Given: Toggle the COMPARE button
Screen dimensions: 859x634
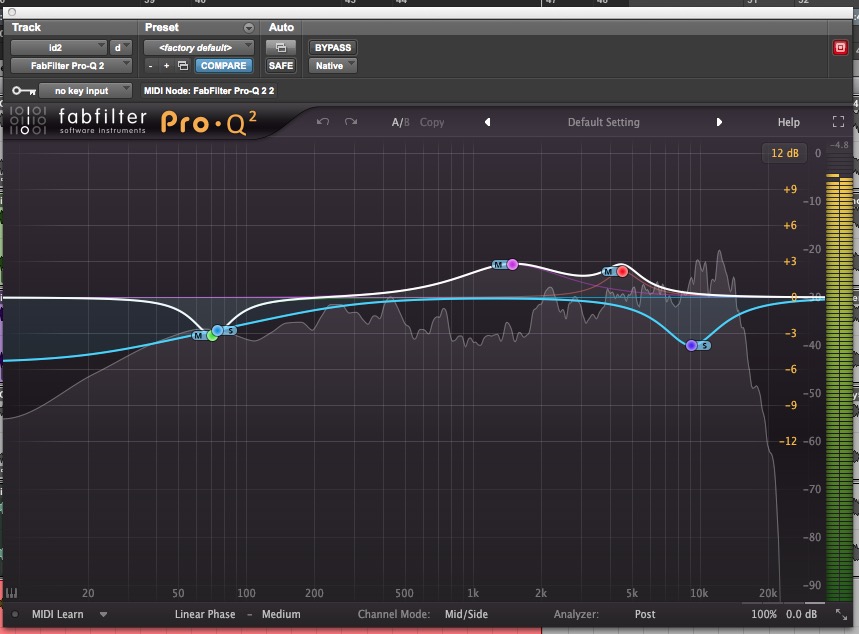Looking at the screenshot, I should pyautogui.click(x=224, y=66).
